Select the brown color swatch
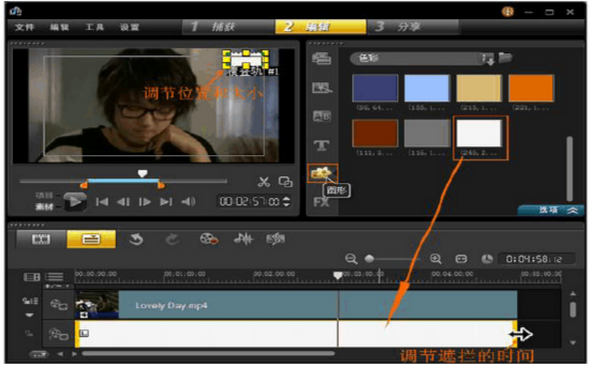This screenshot has width=591, height=370. coord(375,133)
